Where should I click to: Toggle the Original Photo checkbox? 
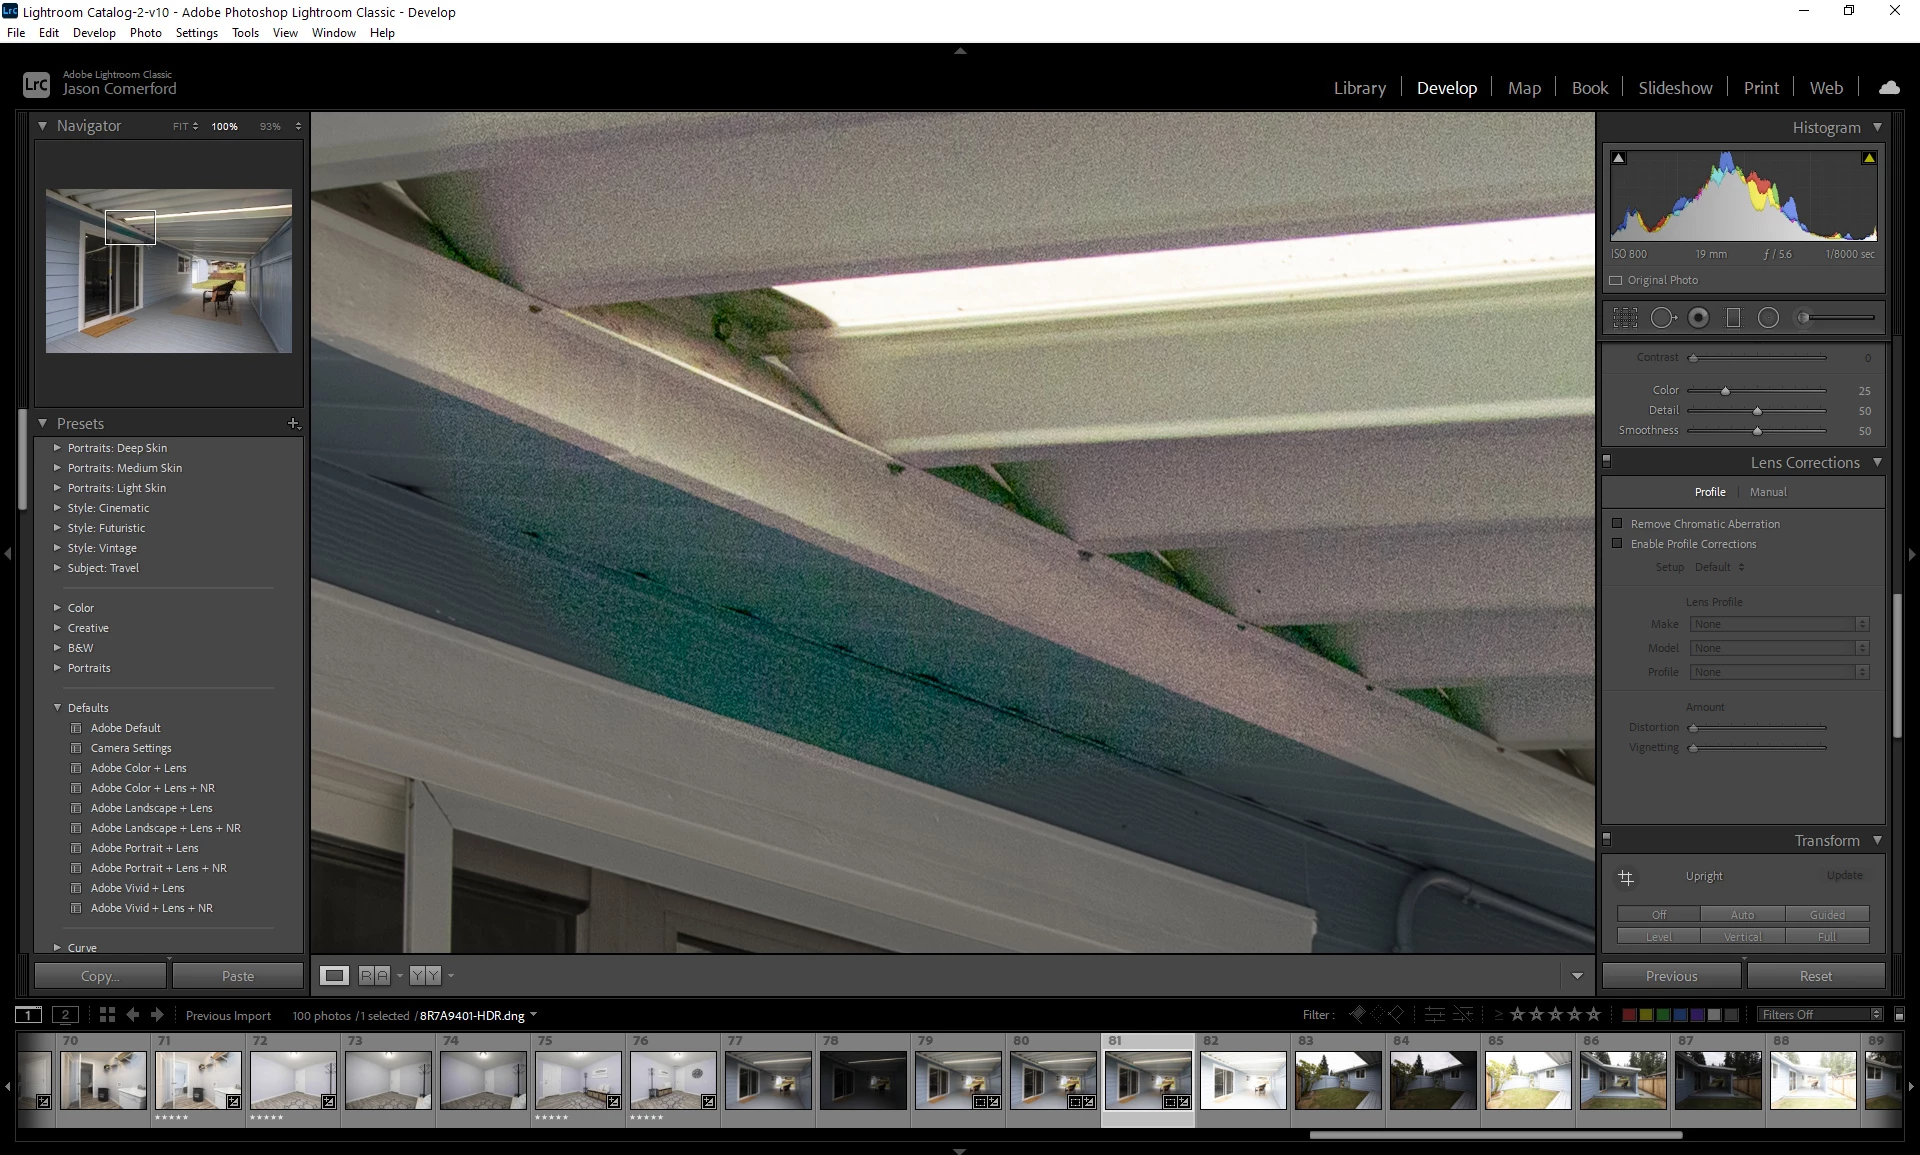pos(1616,280)
